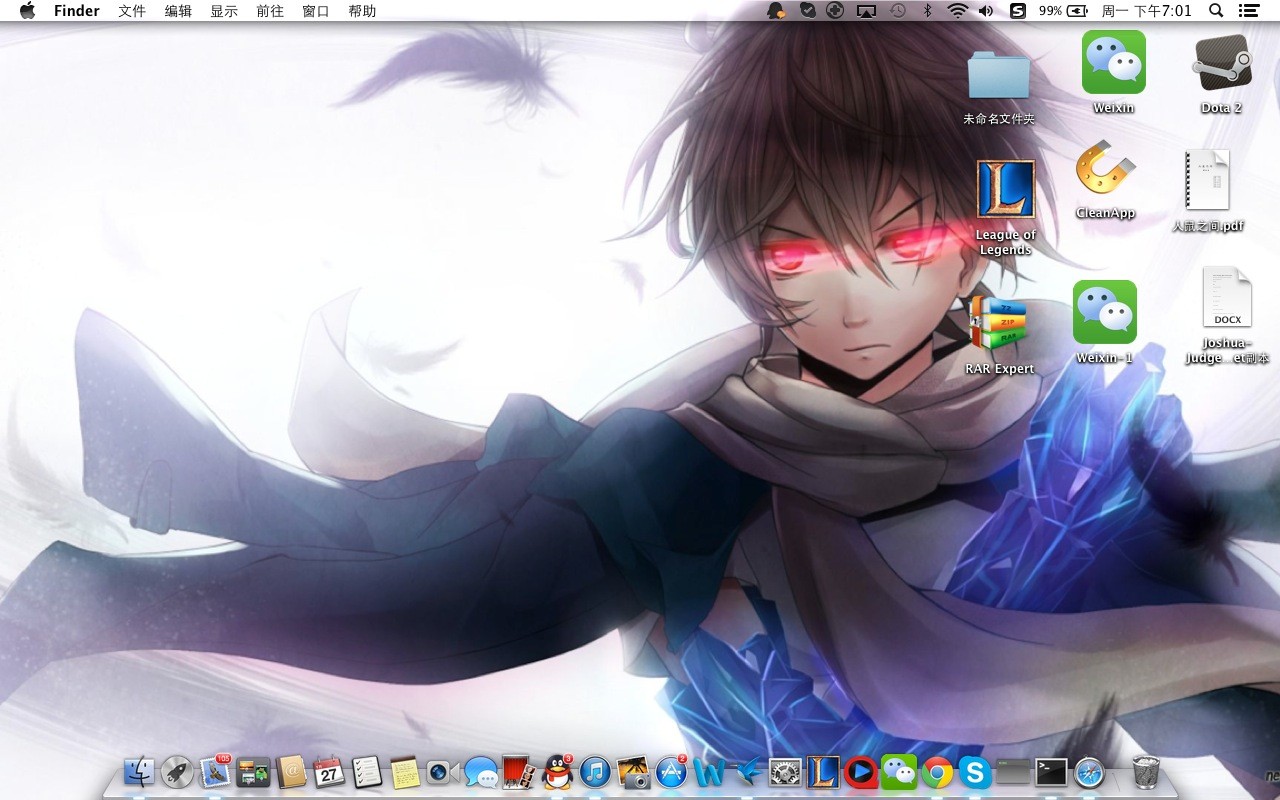The image size is (1280, 800).
Task: Open the Apple menu
Action: point(27,11)
